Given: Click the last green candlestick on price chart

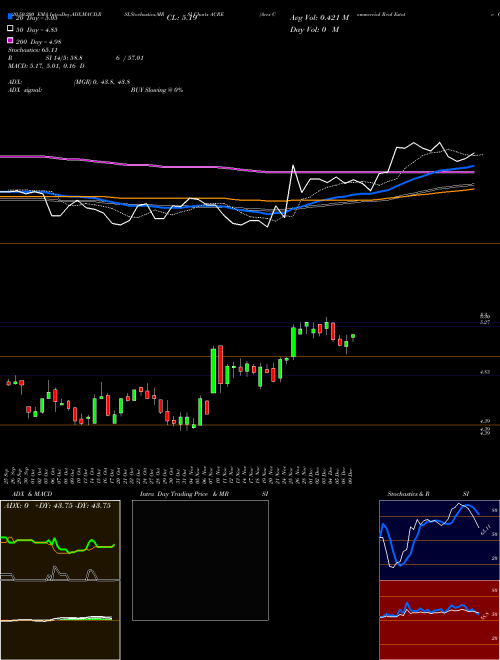Looking at the screenshot, I should point(353,336).
